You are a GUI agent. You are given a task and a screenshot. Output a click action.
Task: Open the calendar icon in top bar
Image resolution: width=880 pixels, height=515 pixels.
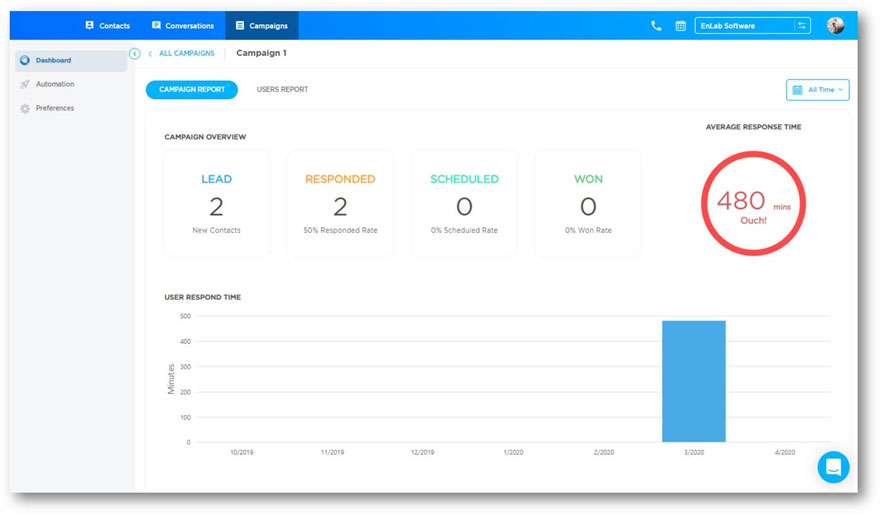[x=681, y=26]
